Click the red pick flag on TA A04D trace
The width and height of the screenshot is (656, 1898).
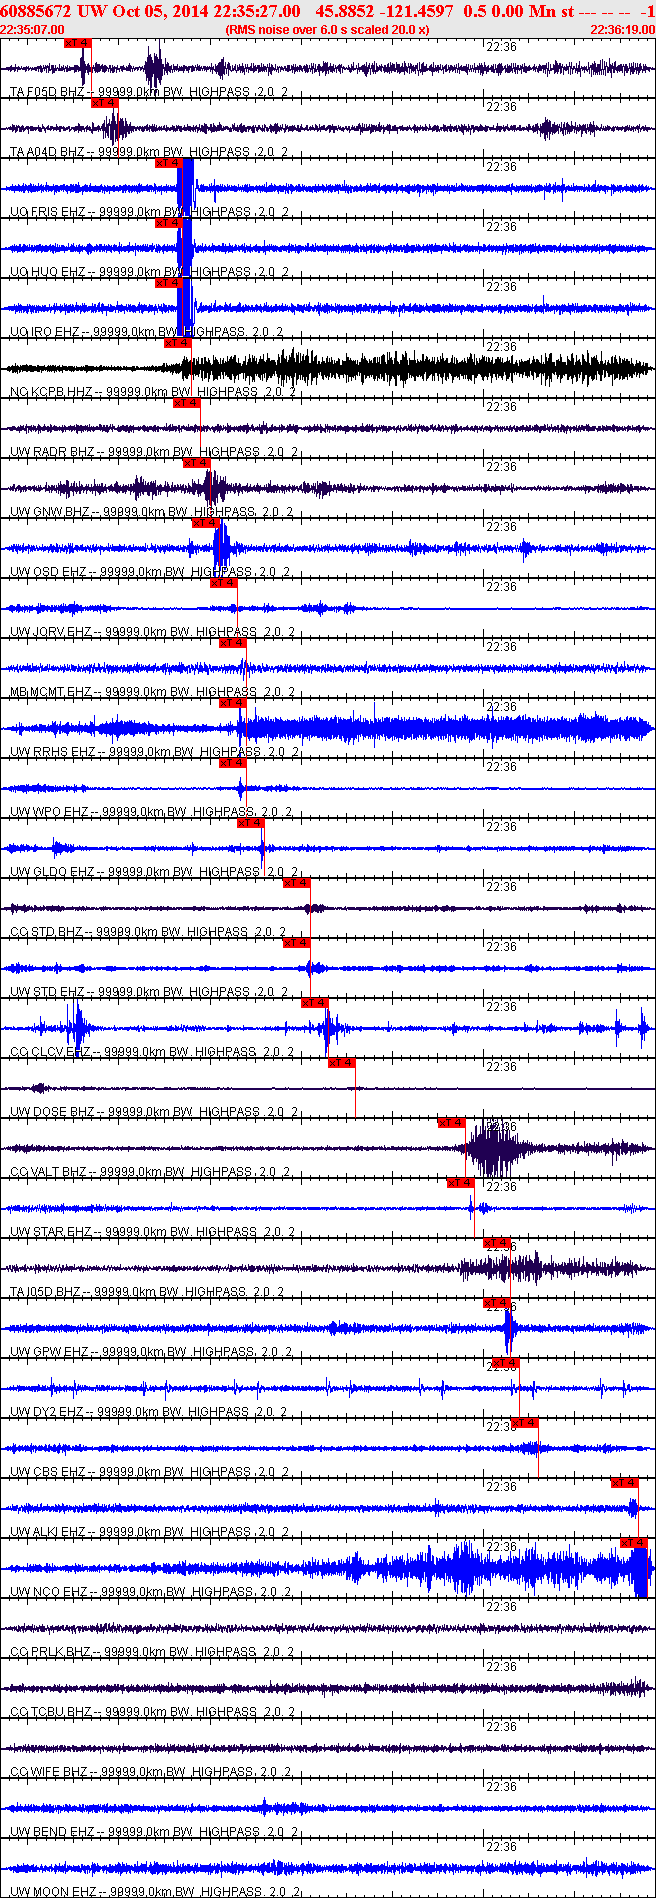click(104, 103)
